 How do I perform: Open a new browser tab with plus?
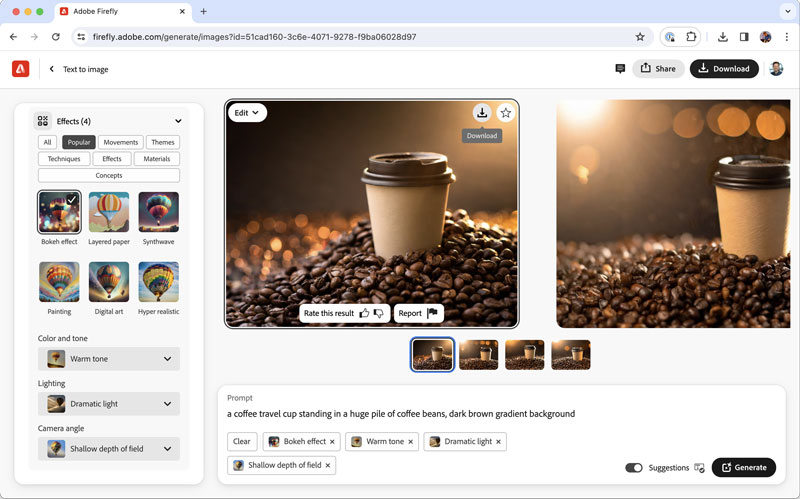tap(203, 11)
